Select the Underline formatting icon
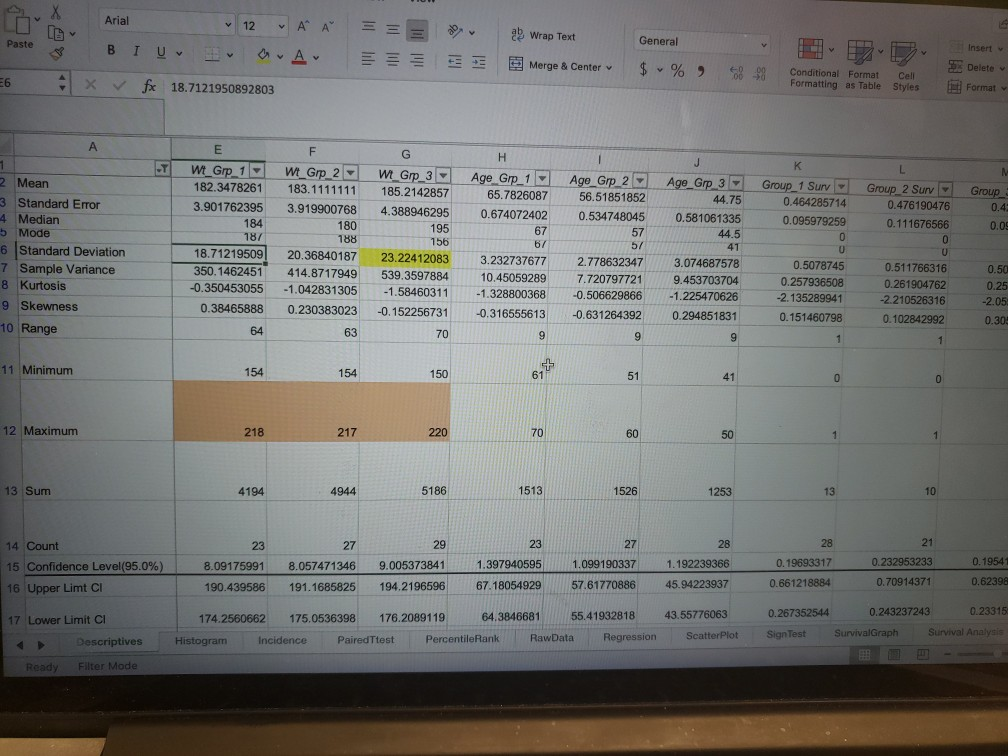The image size is (1008, 756). point(160,51)
